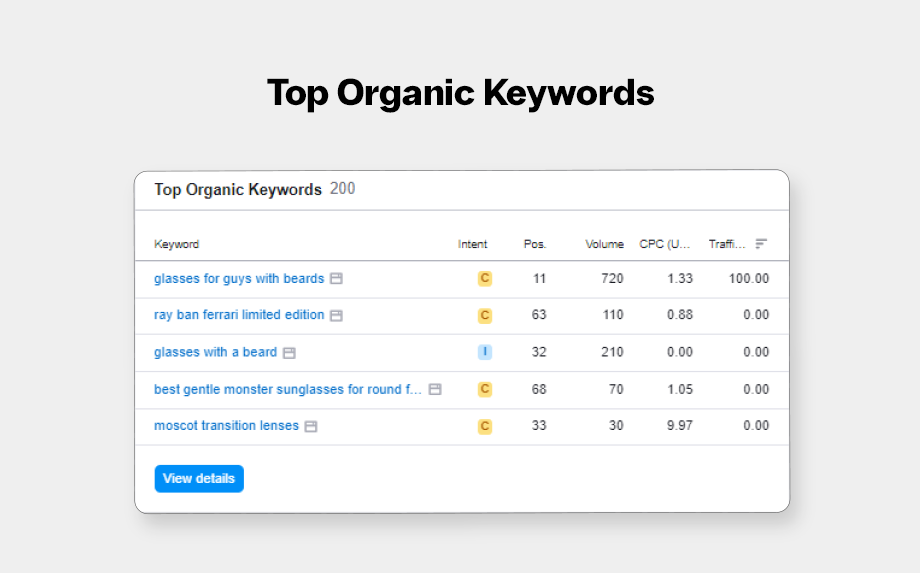The width and height of the screenshot is (920, 573).
Task: Click SERP icon next to 'ray ban ferrari limited edition'
Action: point(336,316)
